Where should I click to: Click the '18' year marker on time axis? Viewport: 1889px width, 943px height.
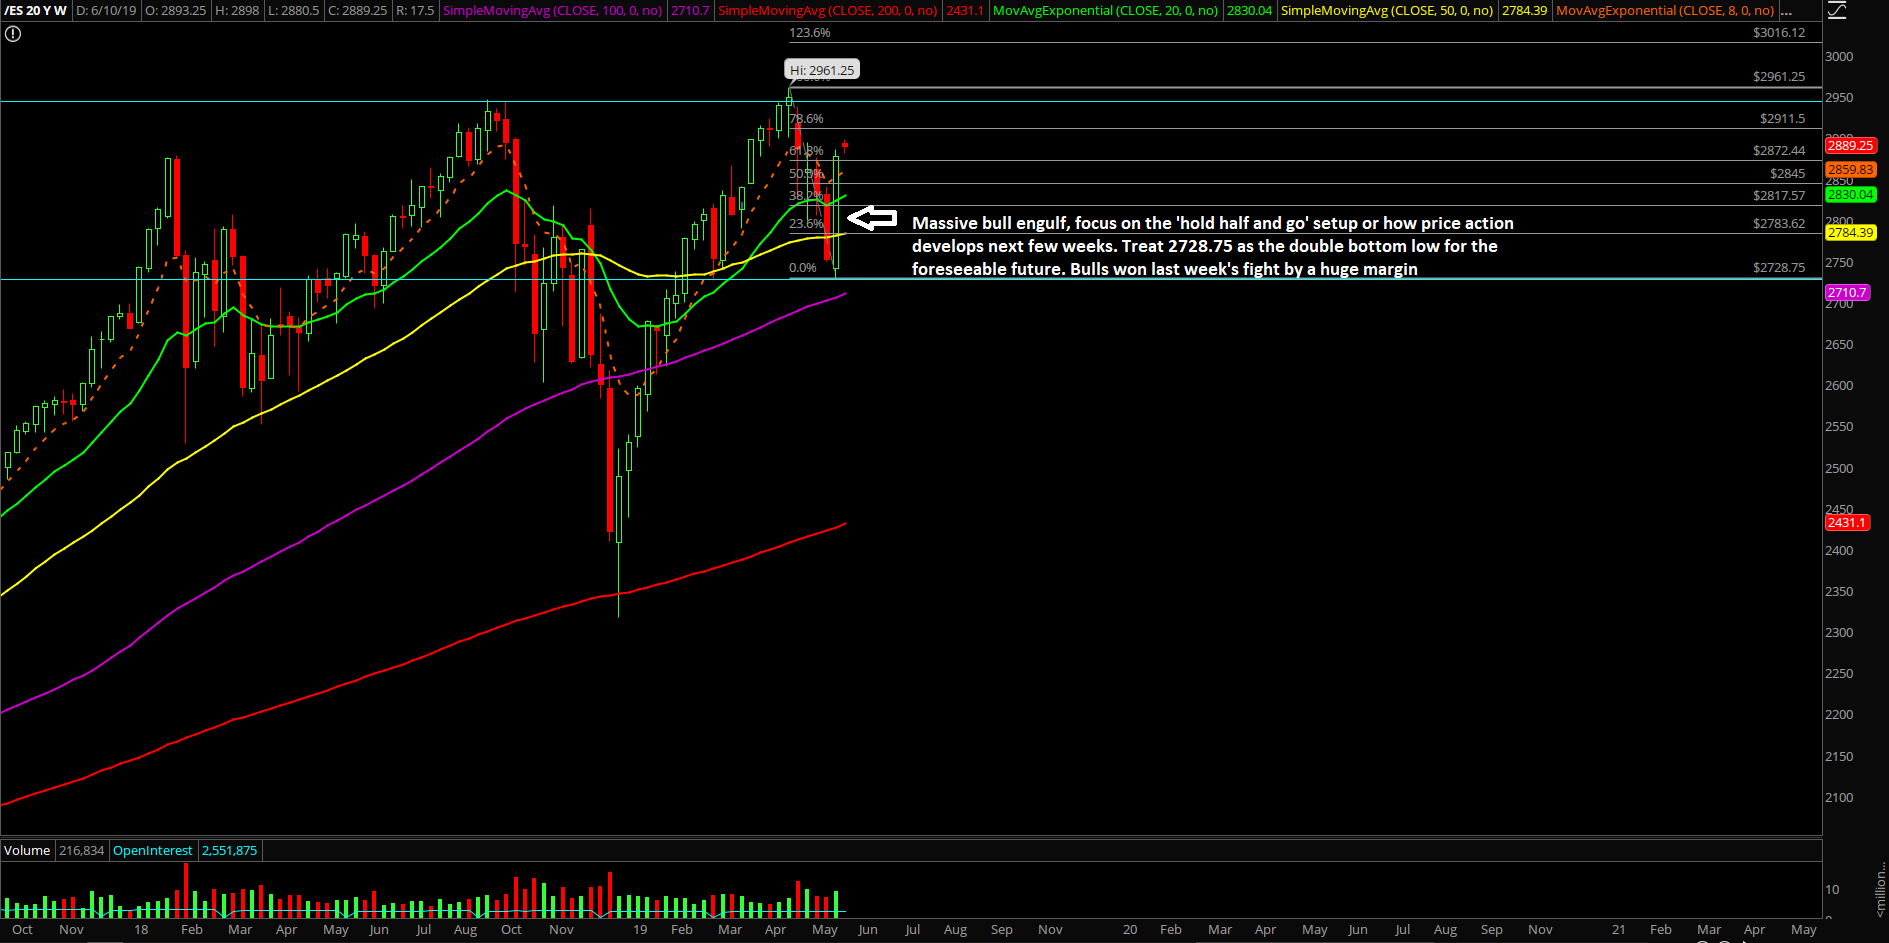point(141,930)
